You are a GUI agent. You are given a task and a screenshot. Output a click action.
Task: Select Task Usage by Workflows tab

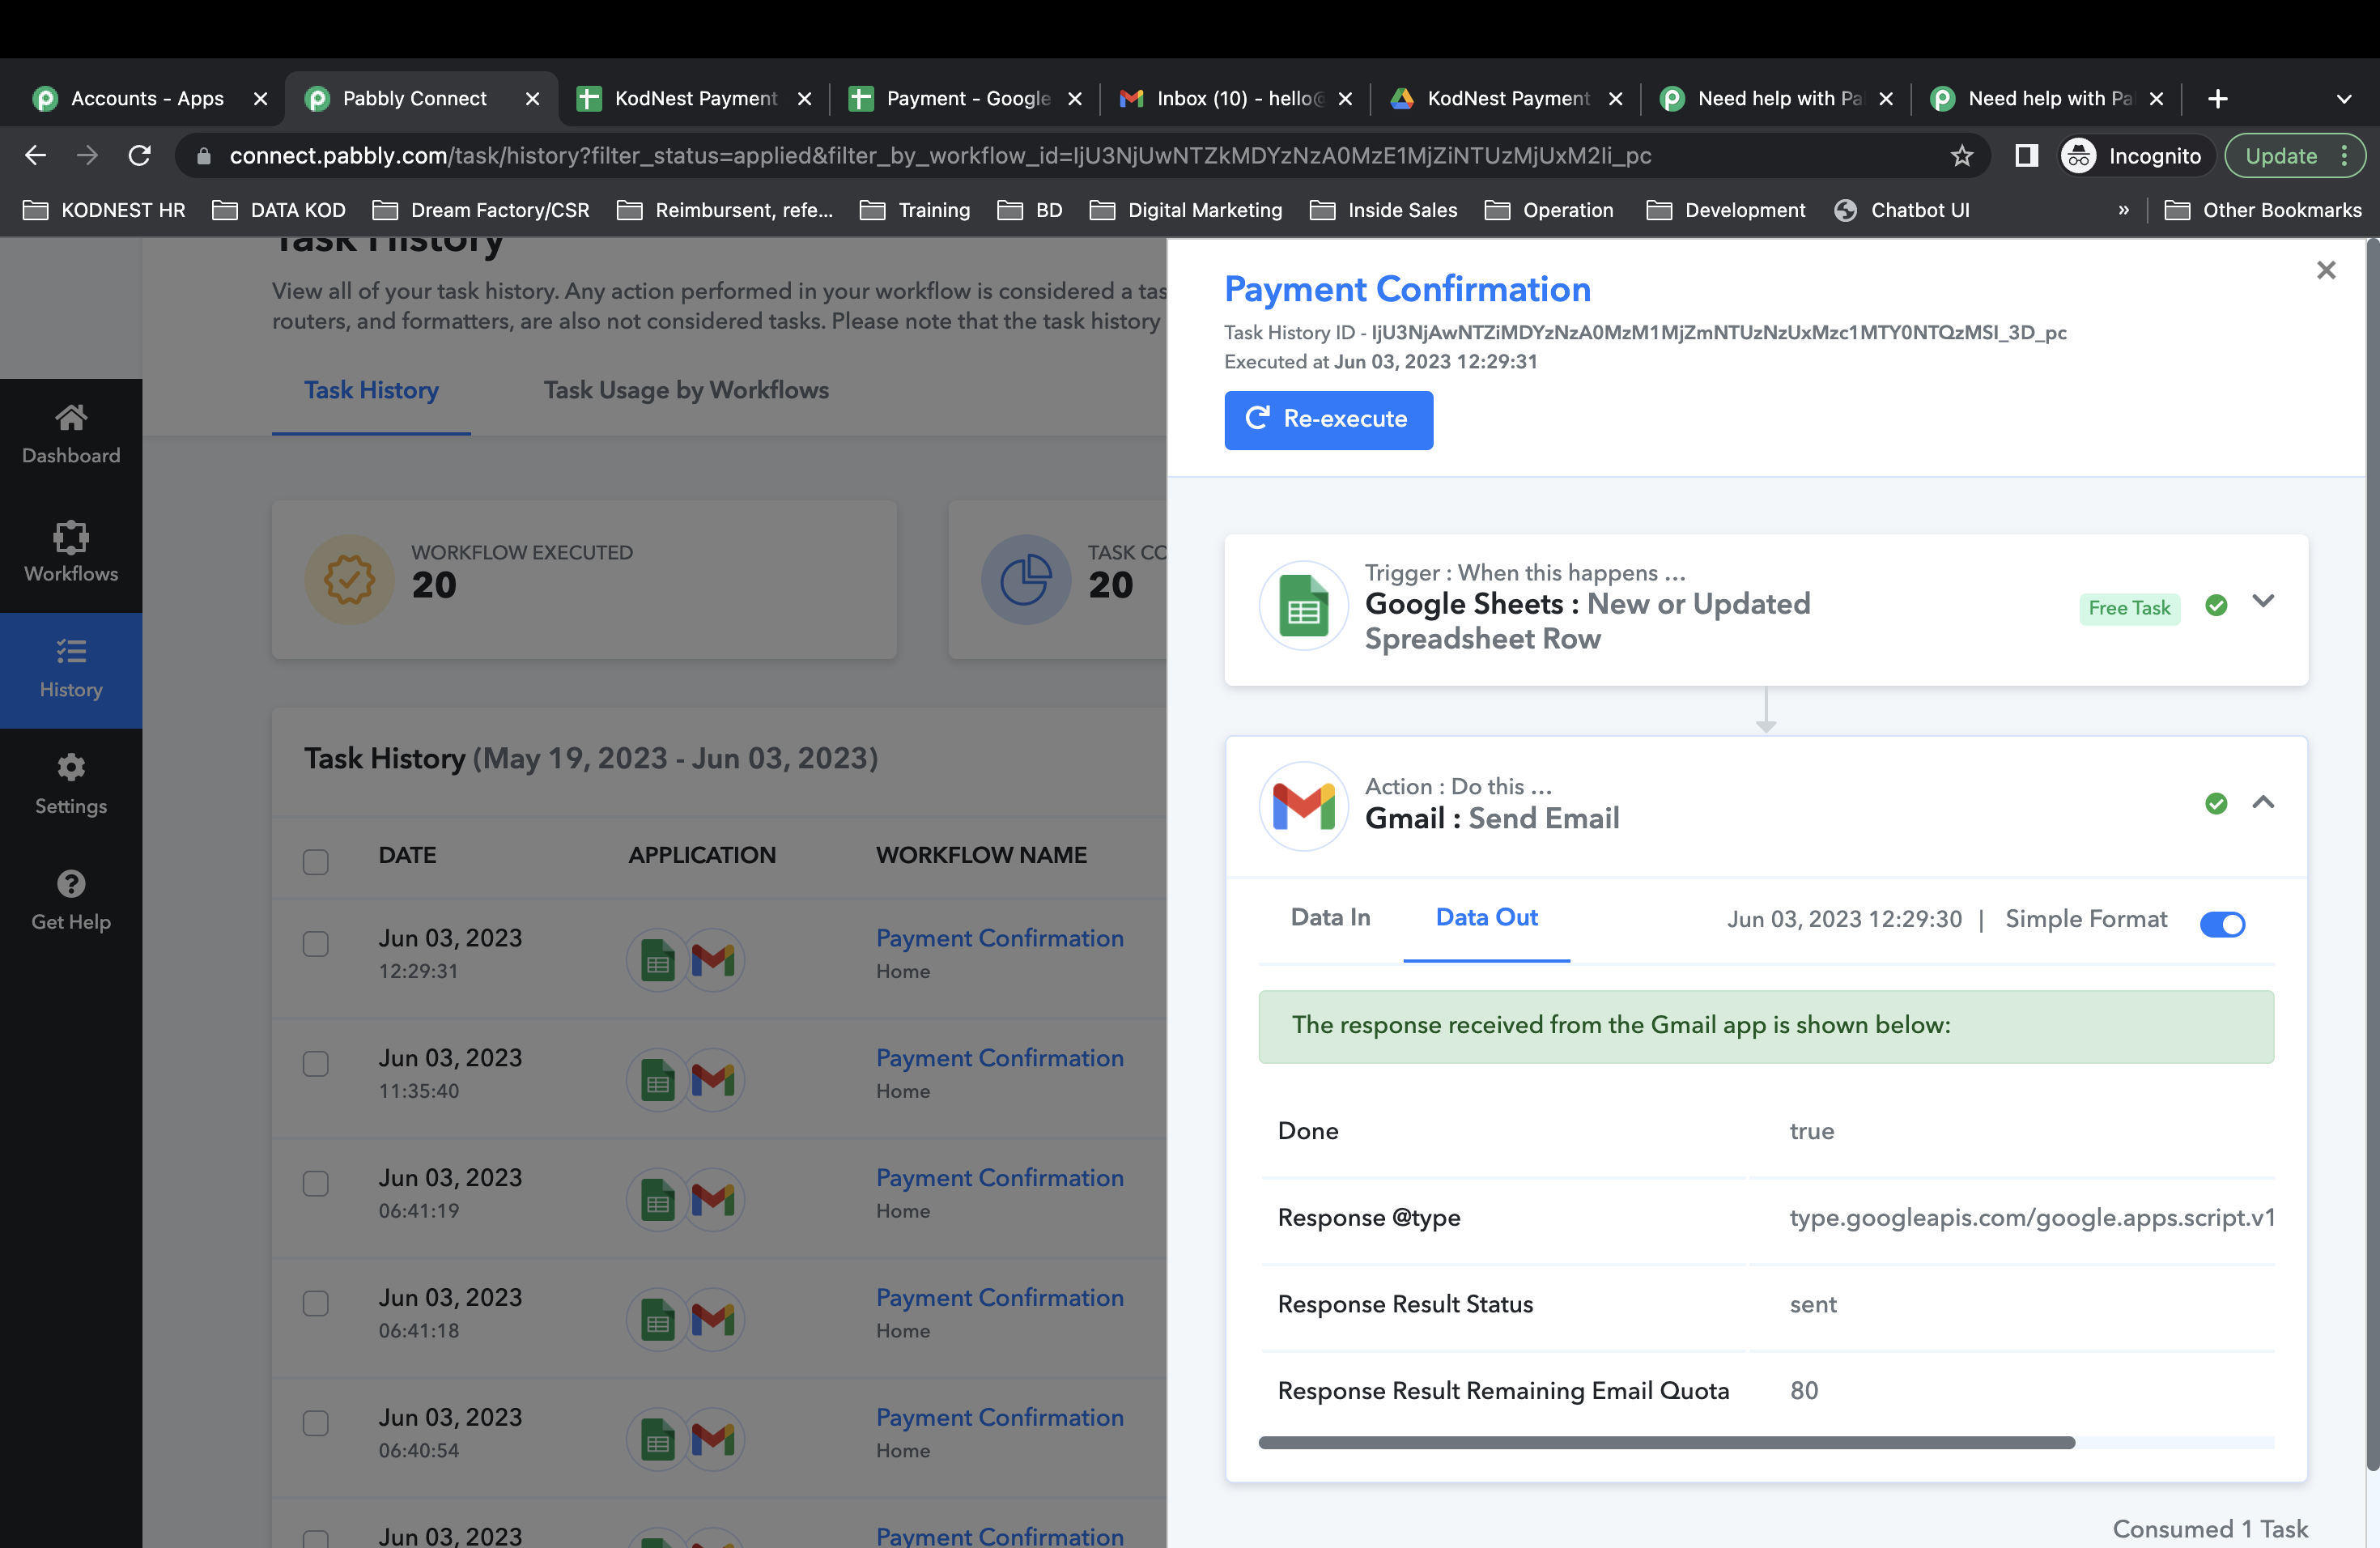click(x=686, y=390)
